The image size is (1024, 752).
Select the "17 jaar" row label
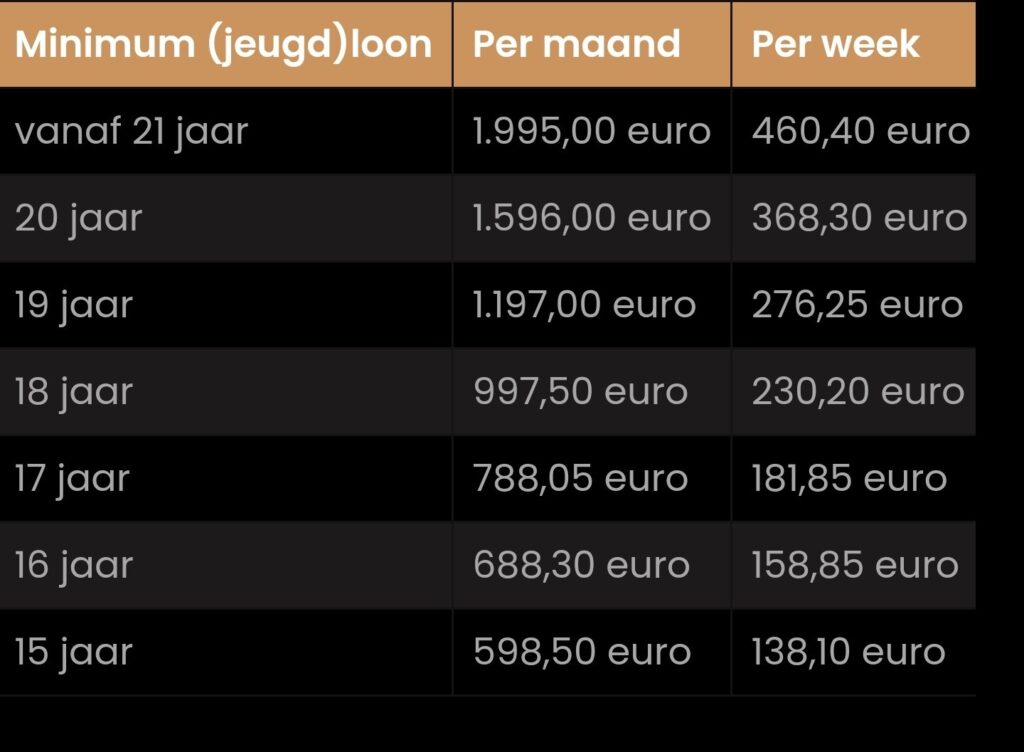[72, 478]
